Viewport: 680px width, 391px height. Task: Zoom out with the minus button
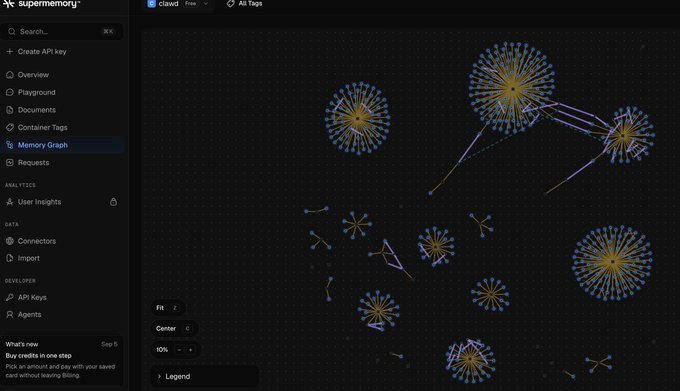tap(179, 350)
